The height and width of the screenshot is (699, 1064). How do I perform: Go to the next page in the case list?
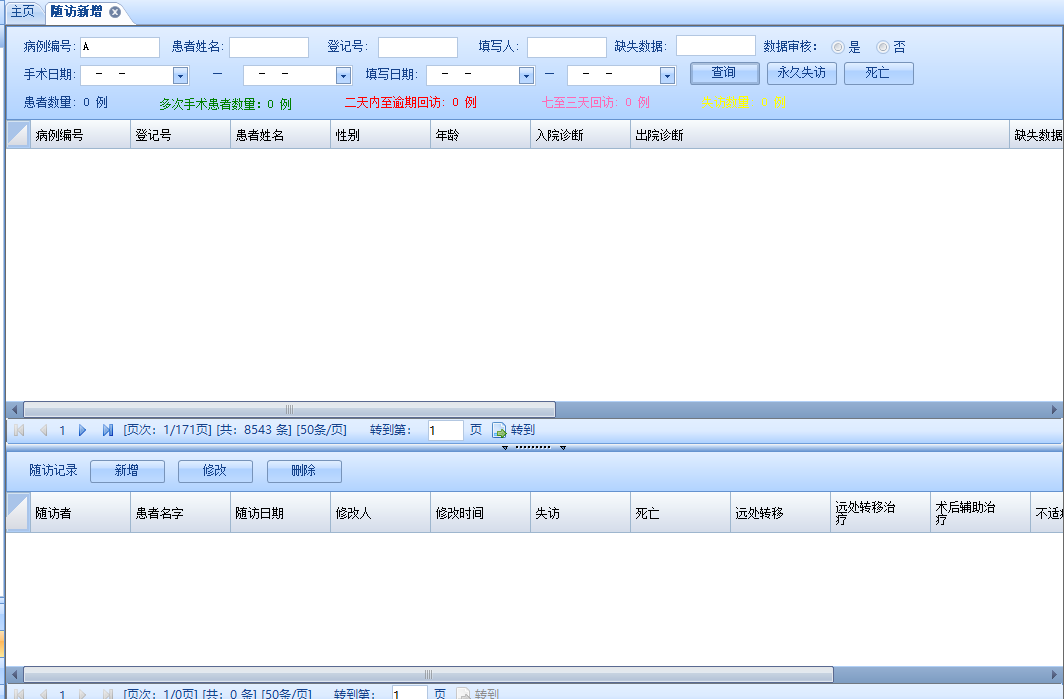(x=85, y=430)
